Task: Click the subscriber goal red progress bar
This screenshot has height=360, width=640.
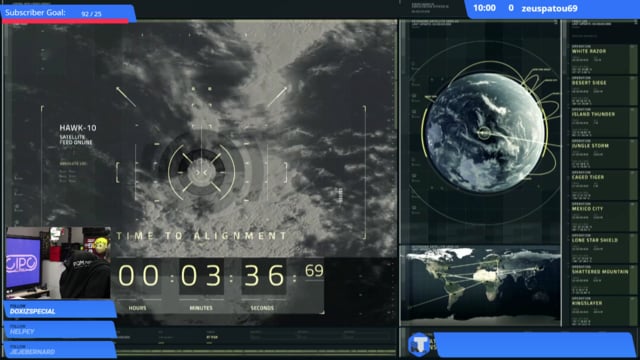Action: click(65, 21)
